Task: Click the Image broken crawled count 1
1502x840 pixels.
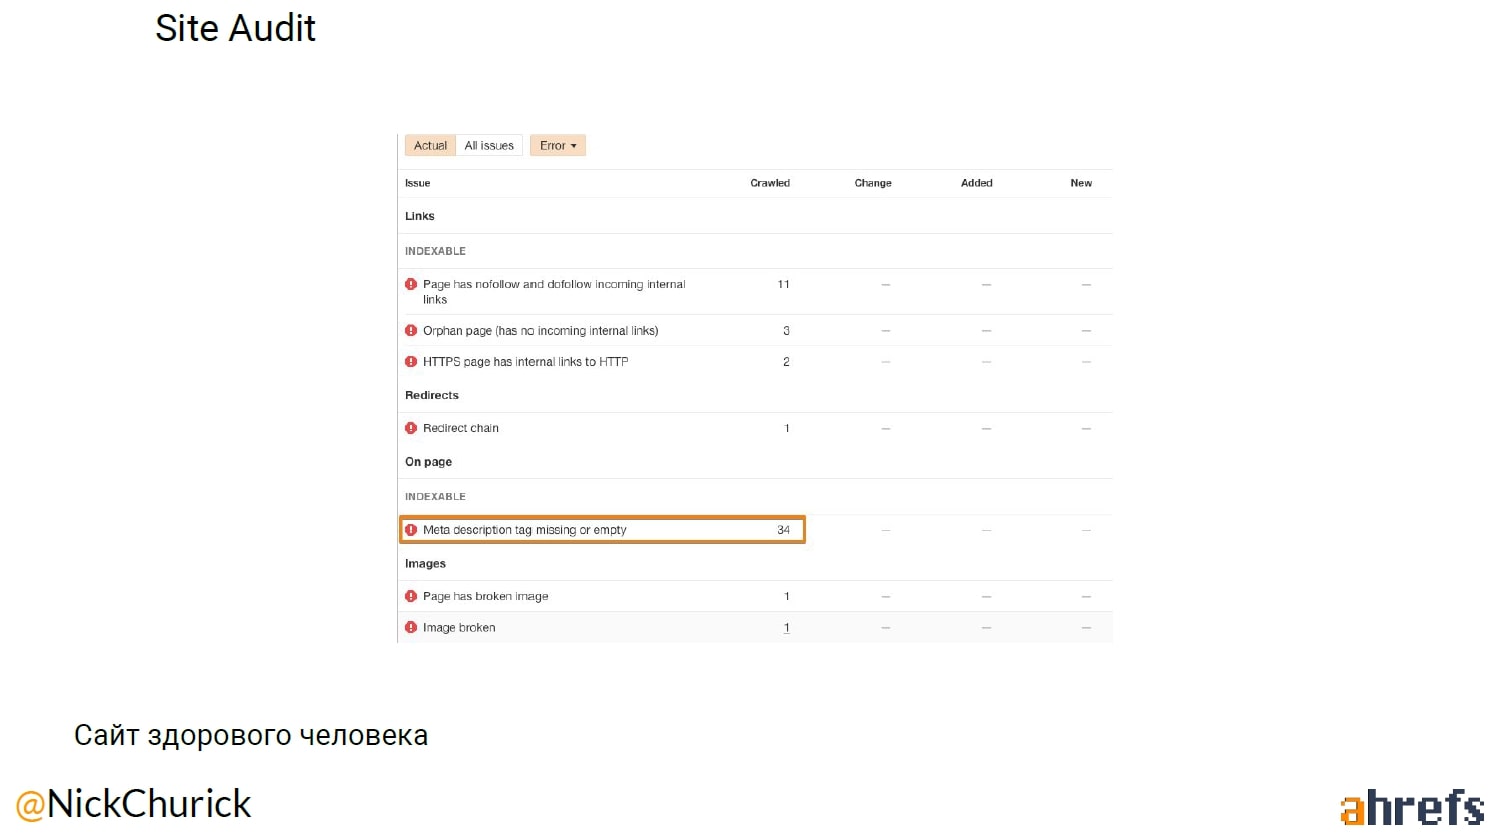Action: tap(787, 628)
